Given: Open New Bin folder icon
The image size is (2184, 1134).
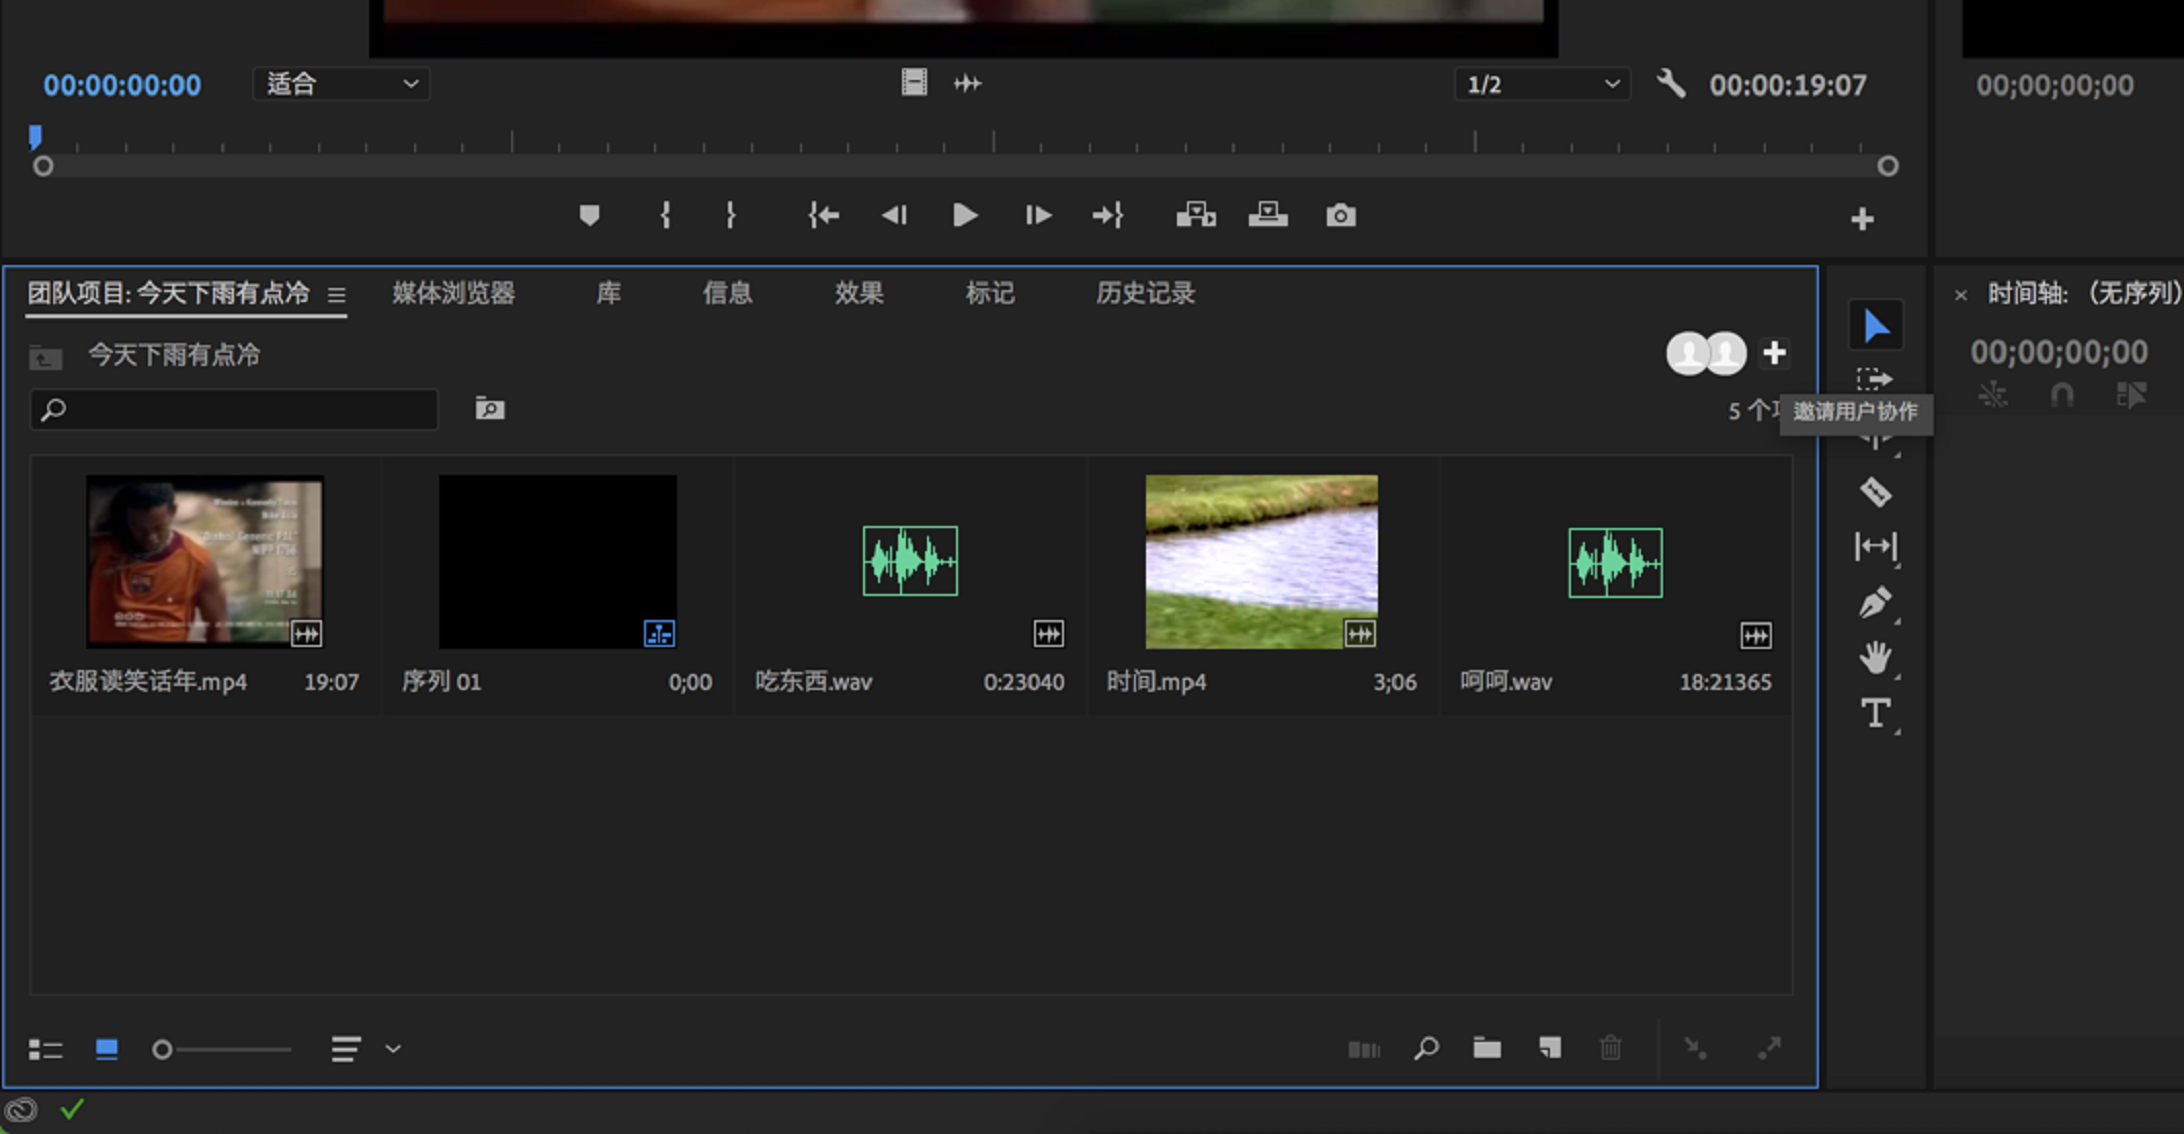Looking at the screenshot, I should click(x=1487, y=1048).
